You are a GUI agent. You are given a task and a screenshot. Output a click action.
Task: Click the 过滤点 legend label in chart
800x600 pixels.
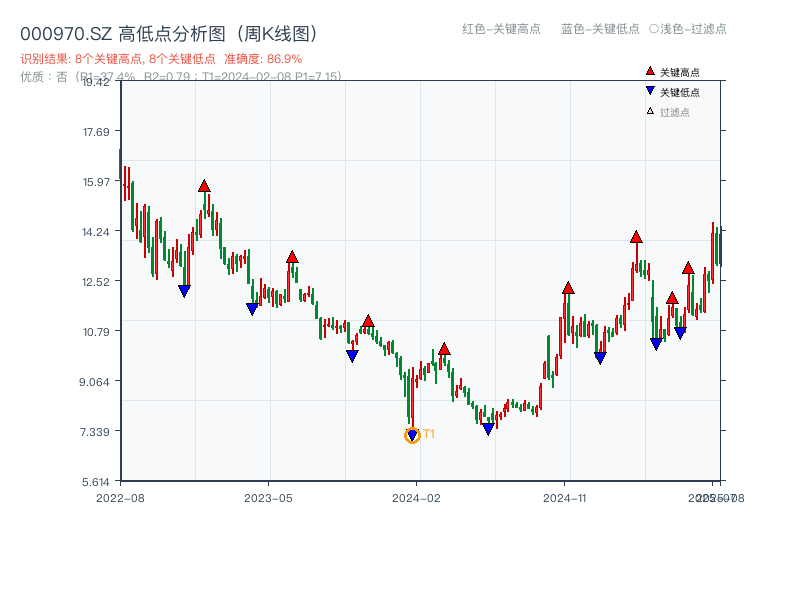coord(674,112)
